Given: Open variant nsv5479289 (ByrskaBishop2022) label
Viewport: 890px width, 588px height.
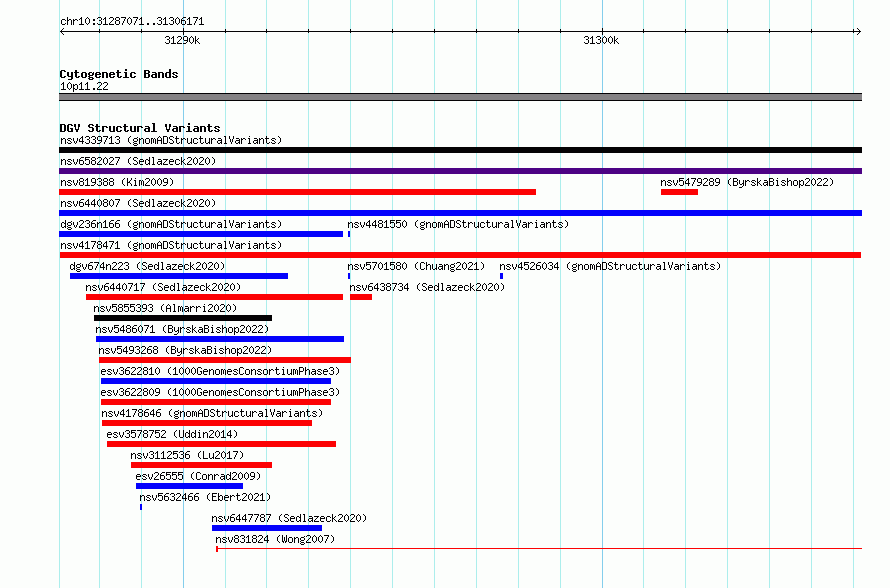Looking at the screenshot, I should click(747, 182).
